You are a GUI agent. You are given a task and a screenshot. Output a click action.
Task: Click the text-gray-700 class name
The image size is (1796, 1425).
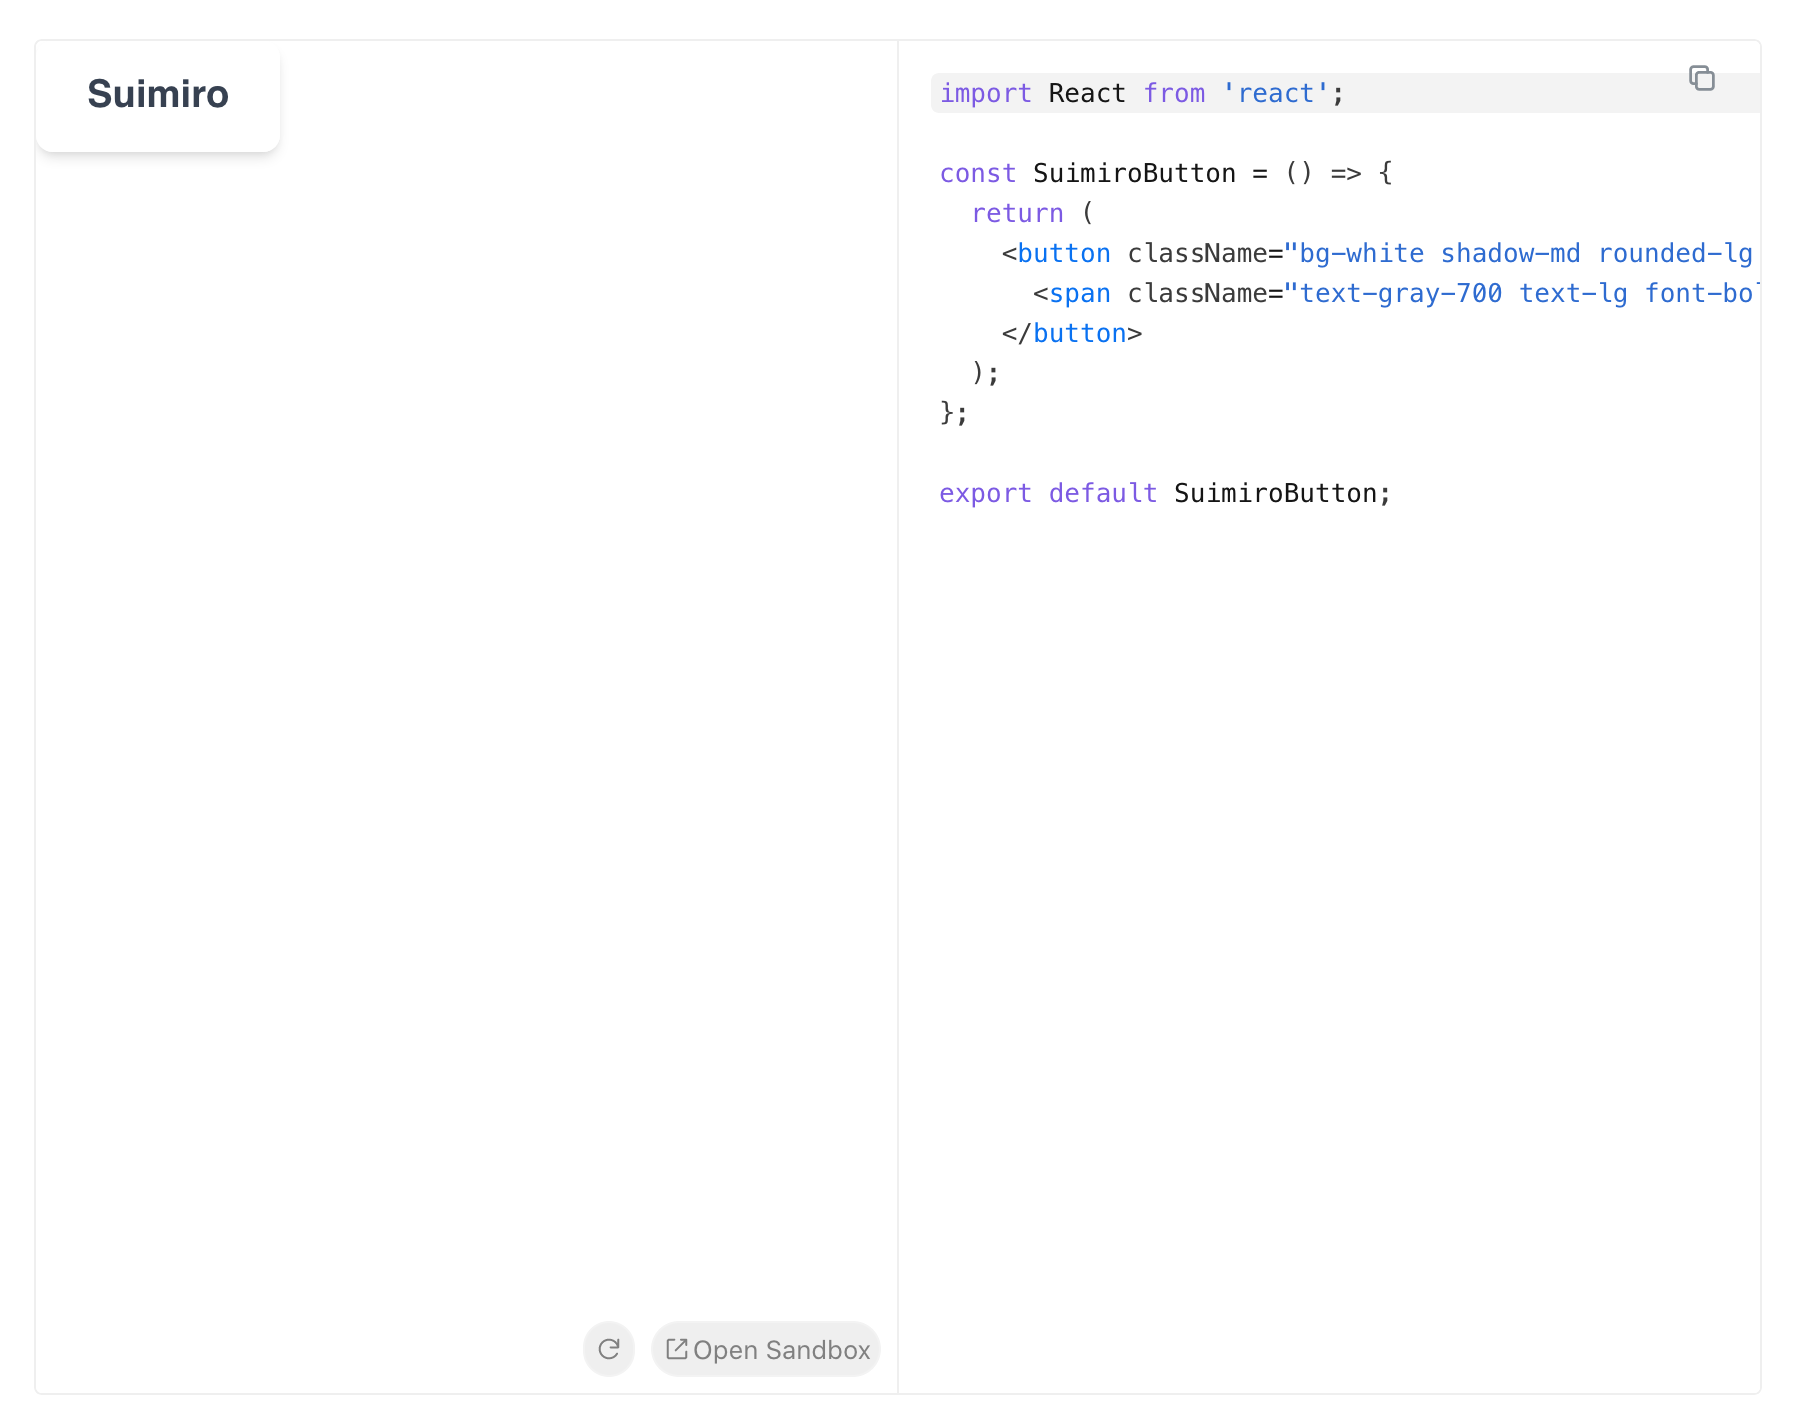point(1401,293)
